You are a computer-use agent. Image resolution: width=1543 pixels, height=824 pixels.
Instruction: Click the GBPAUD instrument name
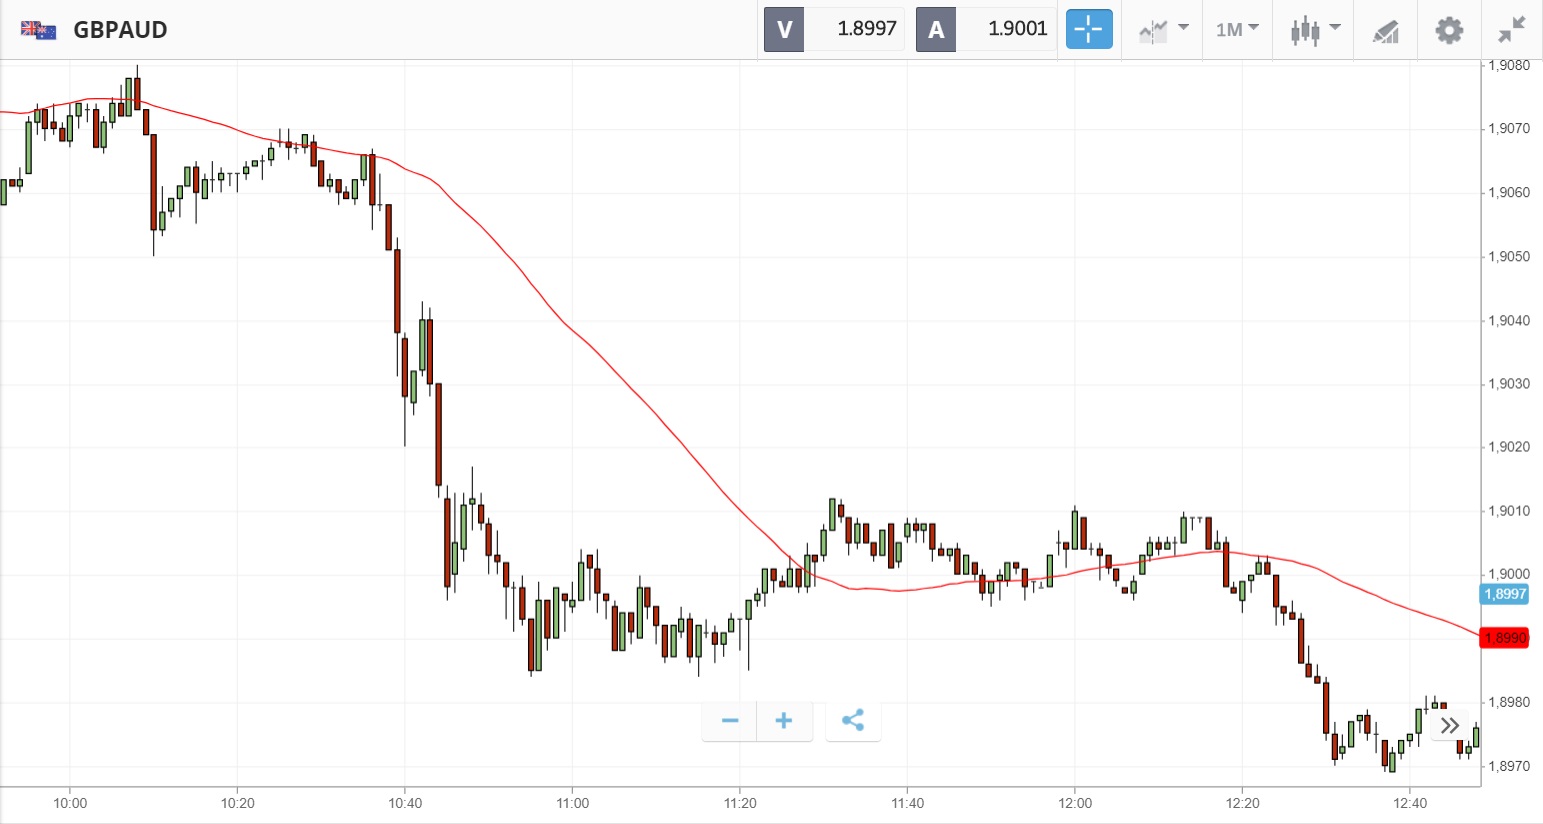click(120, 30)
